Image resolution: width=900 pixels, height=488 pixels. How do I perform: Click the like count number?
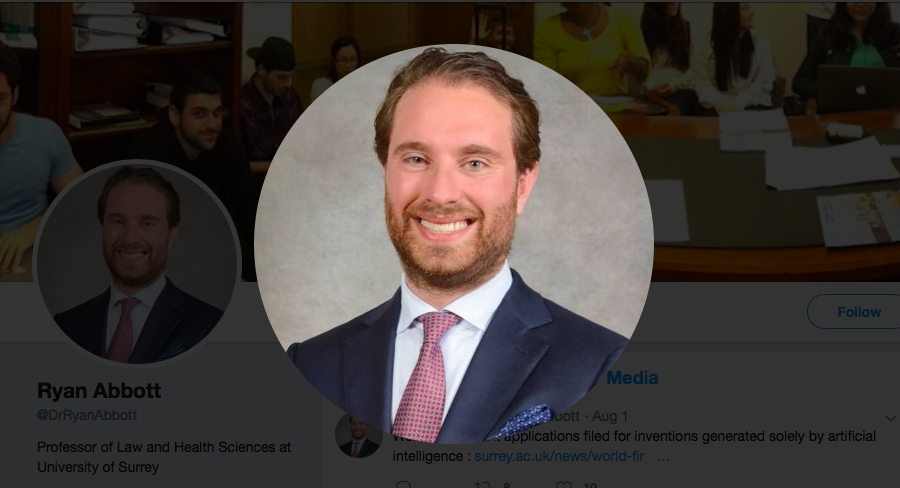(x=591, y=486)
